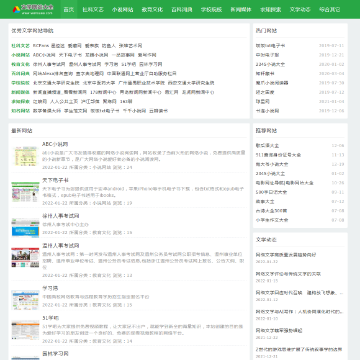Open the 学习网 site thumbnail
Viewport: 360px width, 360px height.
[25, 299]
